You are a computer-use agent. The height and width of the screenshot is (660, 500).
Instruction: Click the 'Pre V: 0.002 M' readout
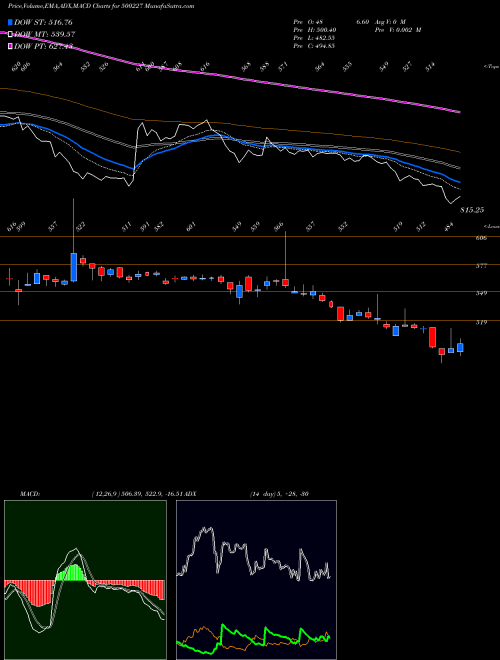[x=399, y=30]
